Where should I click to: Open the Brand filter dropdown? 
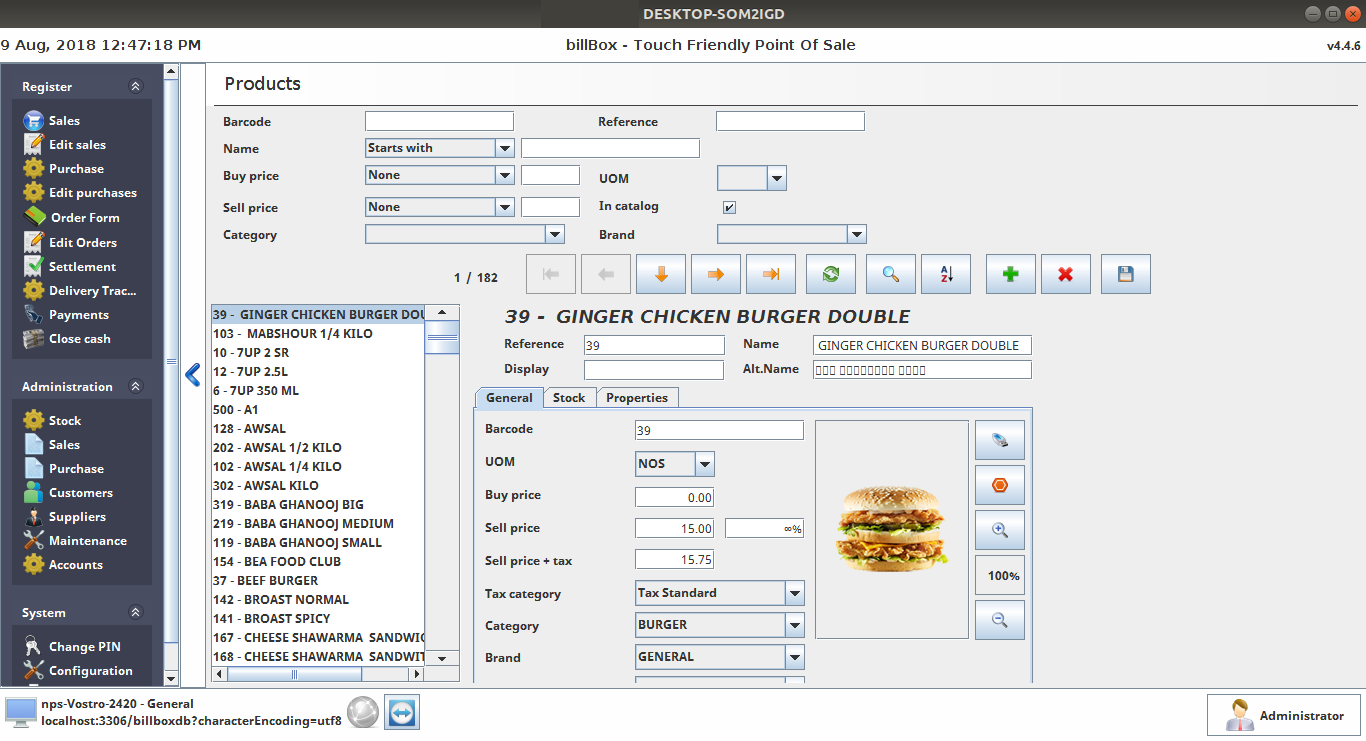point(855,234)
